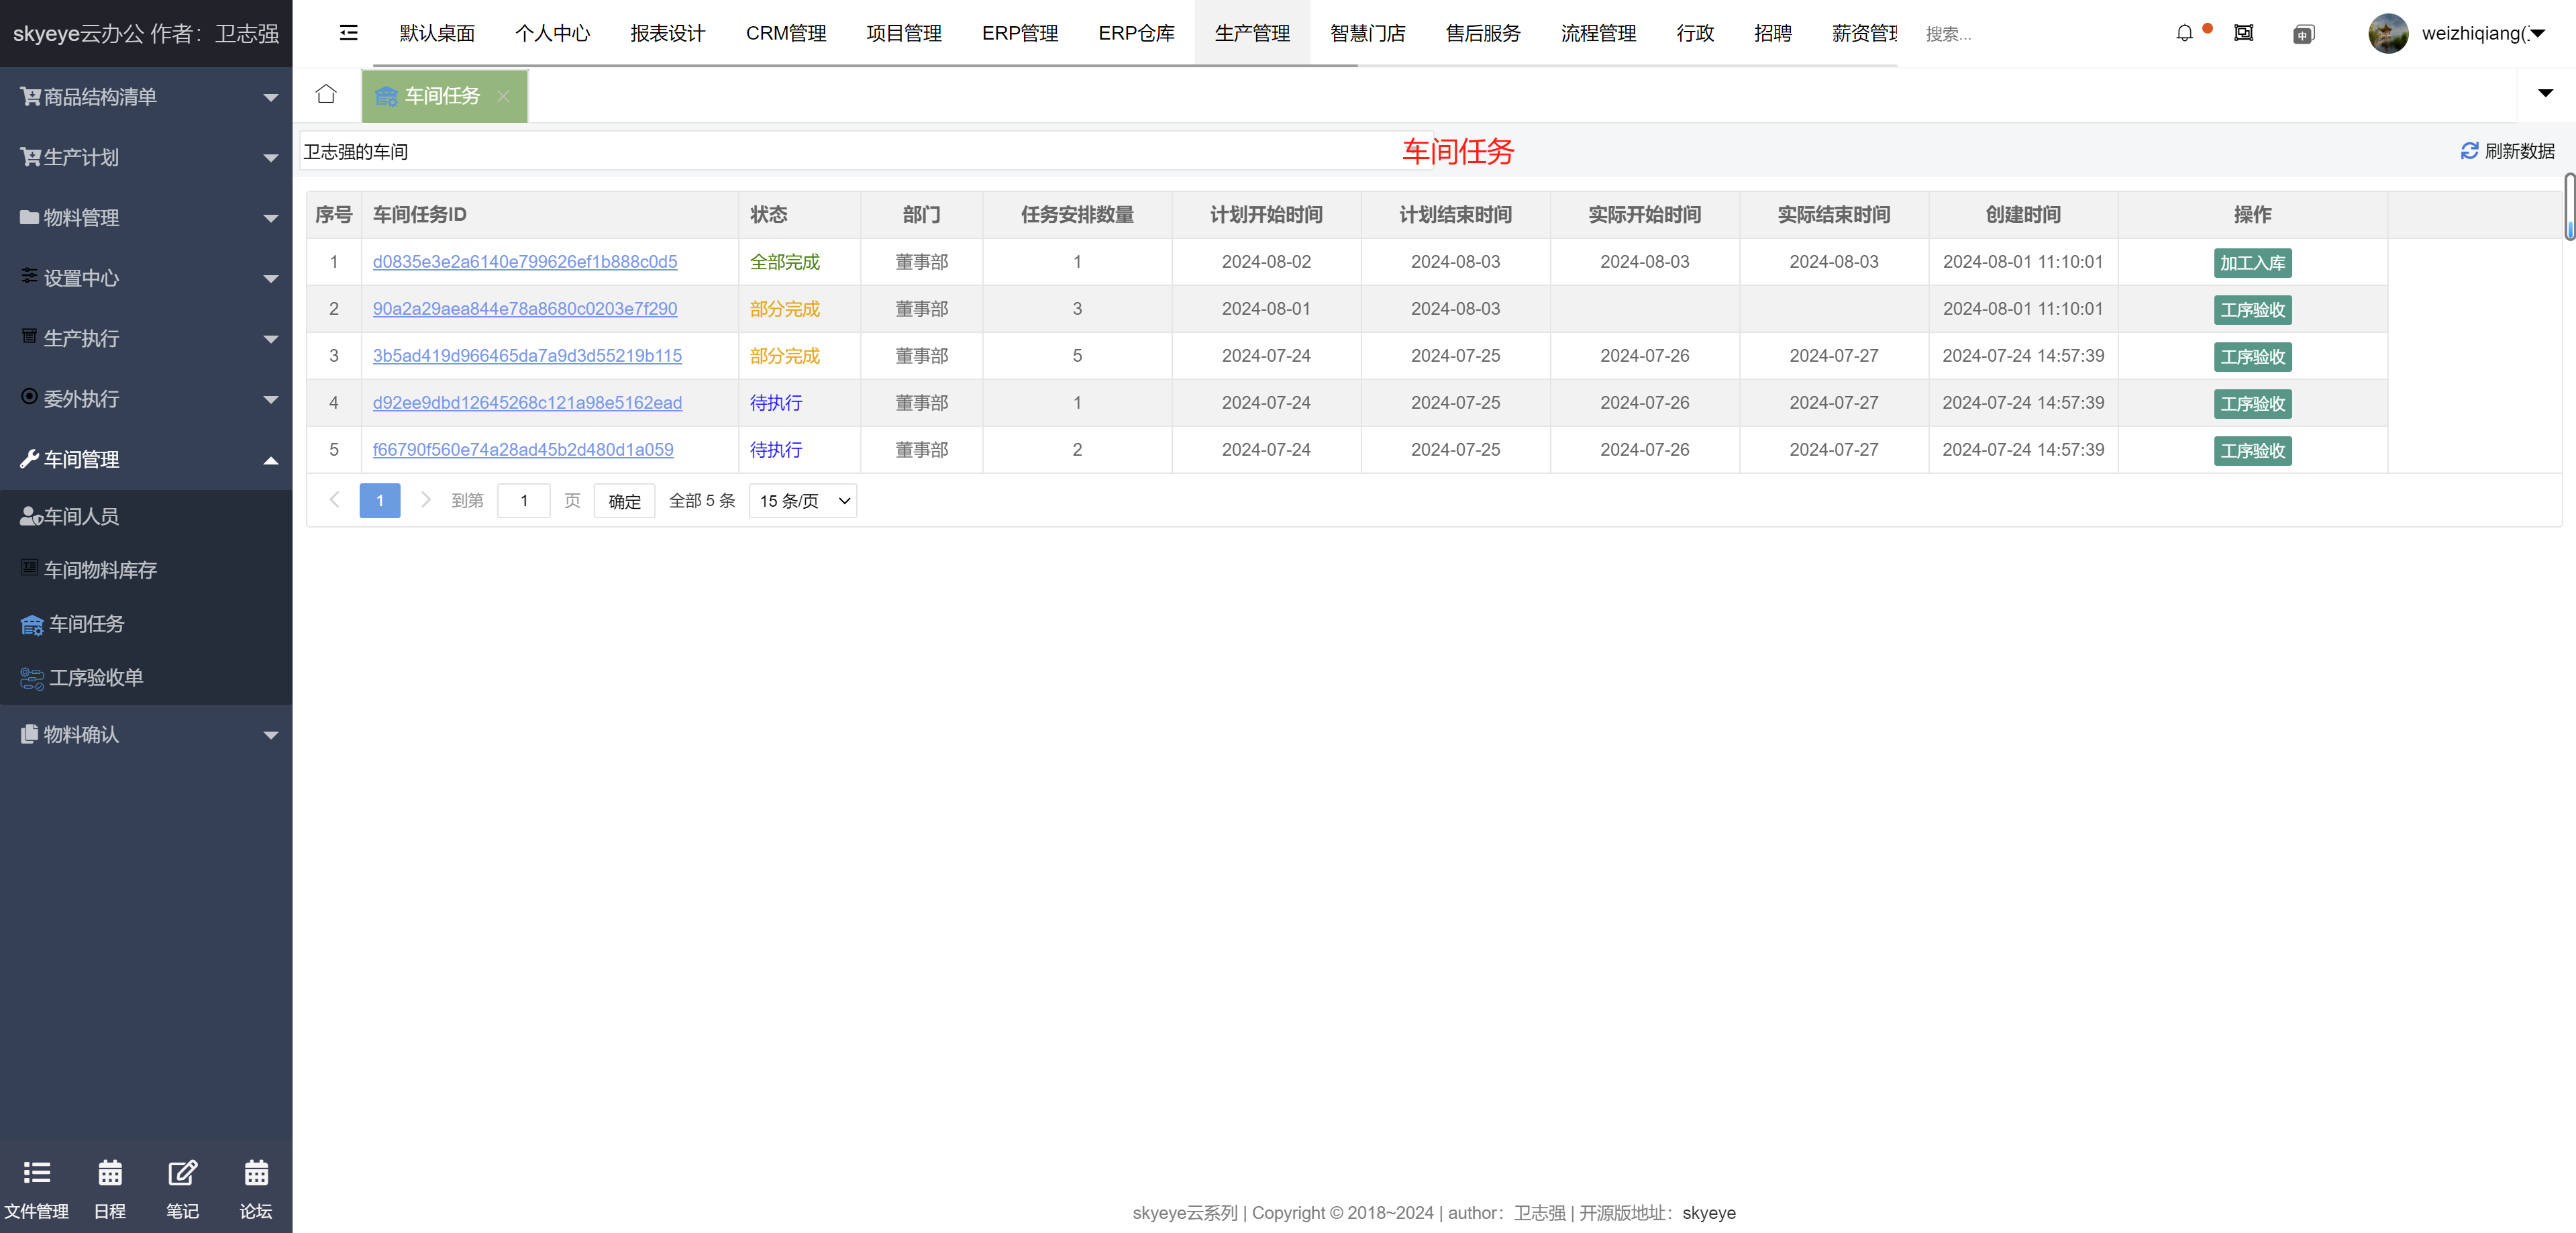Click the page number jump input field

click(x=523, y=501)
